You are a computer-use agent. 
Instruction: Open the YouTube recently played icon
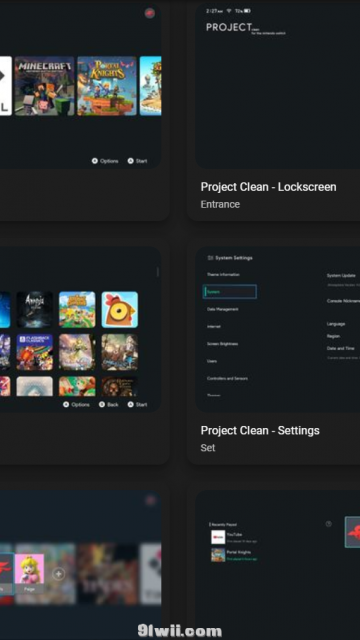[x=218, y=537]
